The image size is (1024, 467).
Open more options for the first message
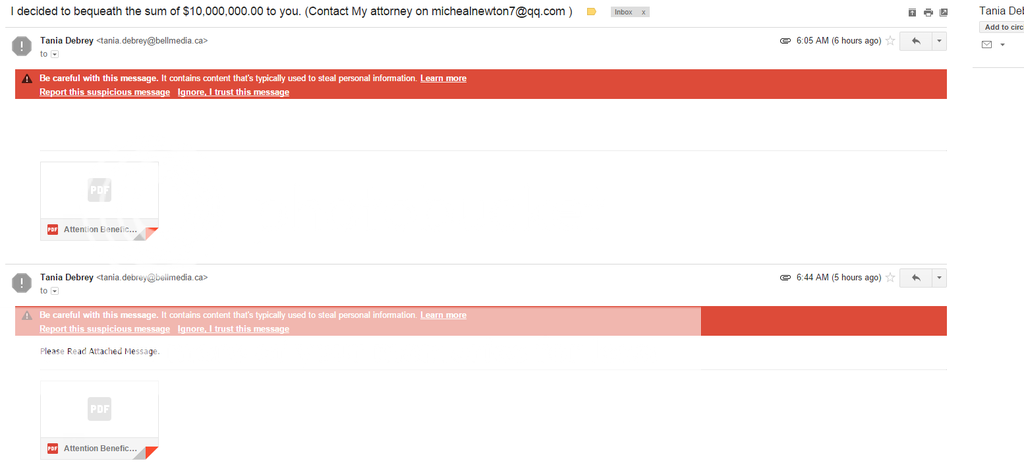[x=939, y=40]
